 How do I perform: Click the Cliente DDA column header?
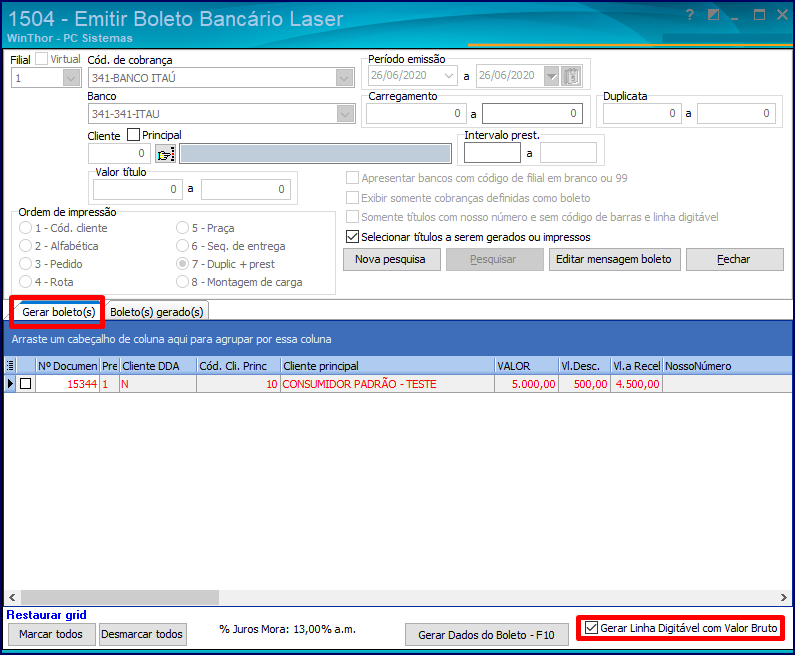(x=158, y=366)
